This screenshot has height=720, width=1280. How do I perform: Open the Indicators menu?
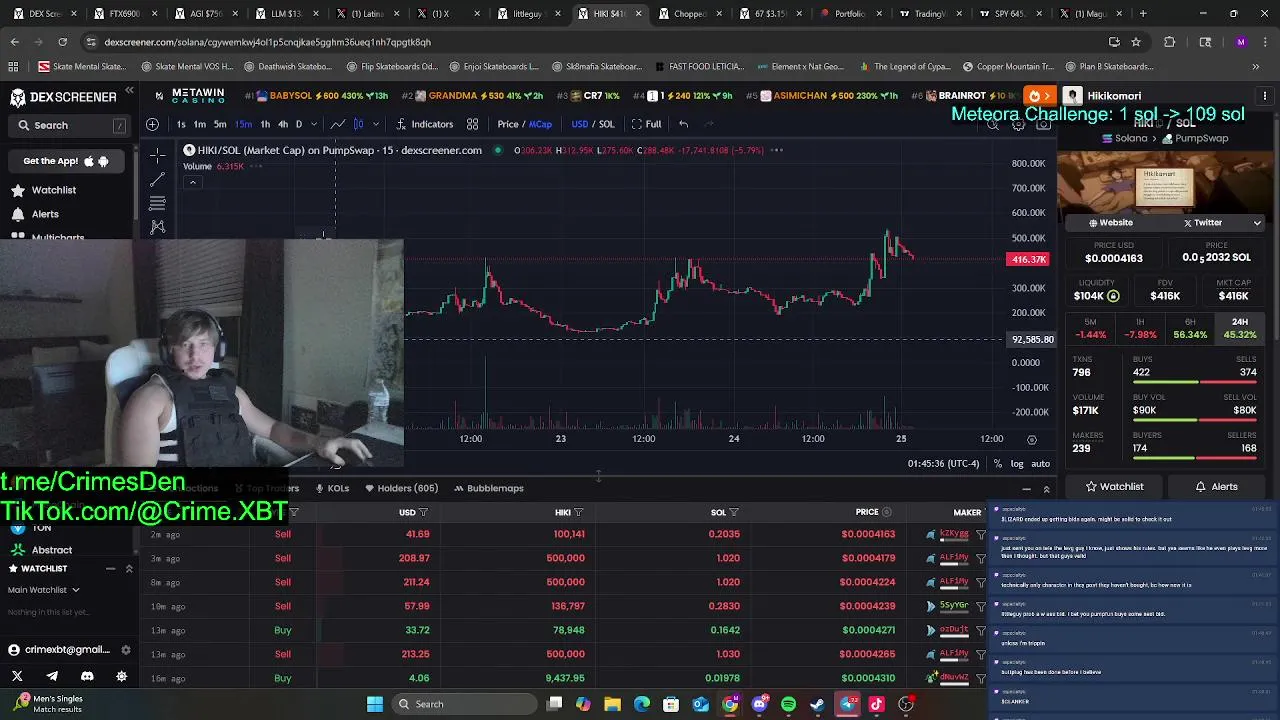click(424, 124)
